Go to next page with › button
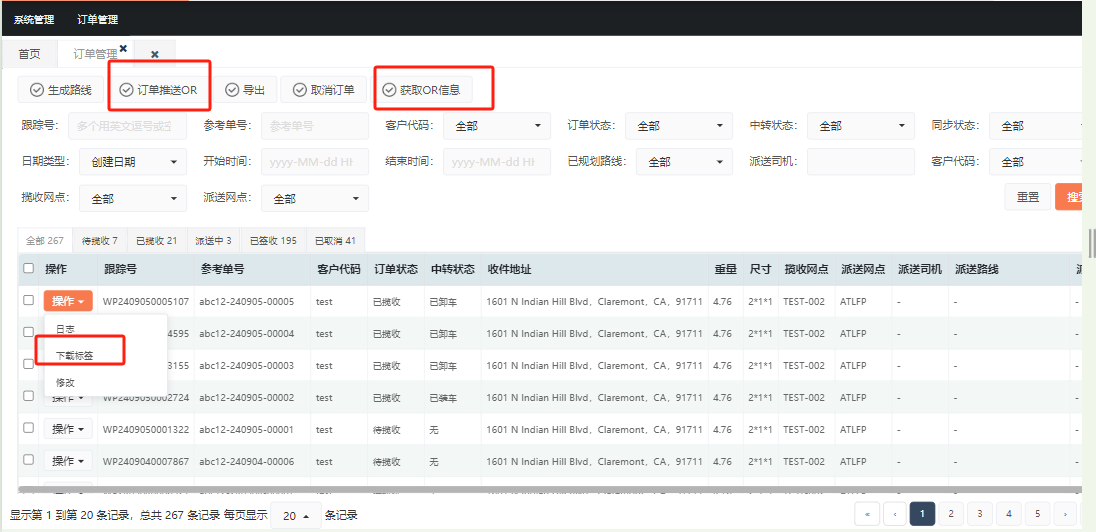 tap(1065, 514)
